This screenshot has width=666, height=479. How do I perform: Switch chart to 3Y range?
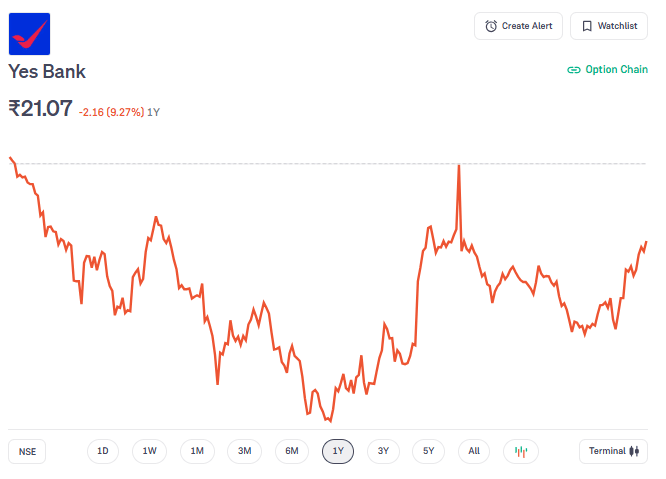point(384,451)
